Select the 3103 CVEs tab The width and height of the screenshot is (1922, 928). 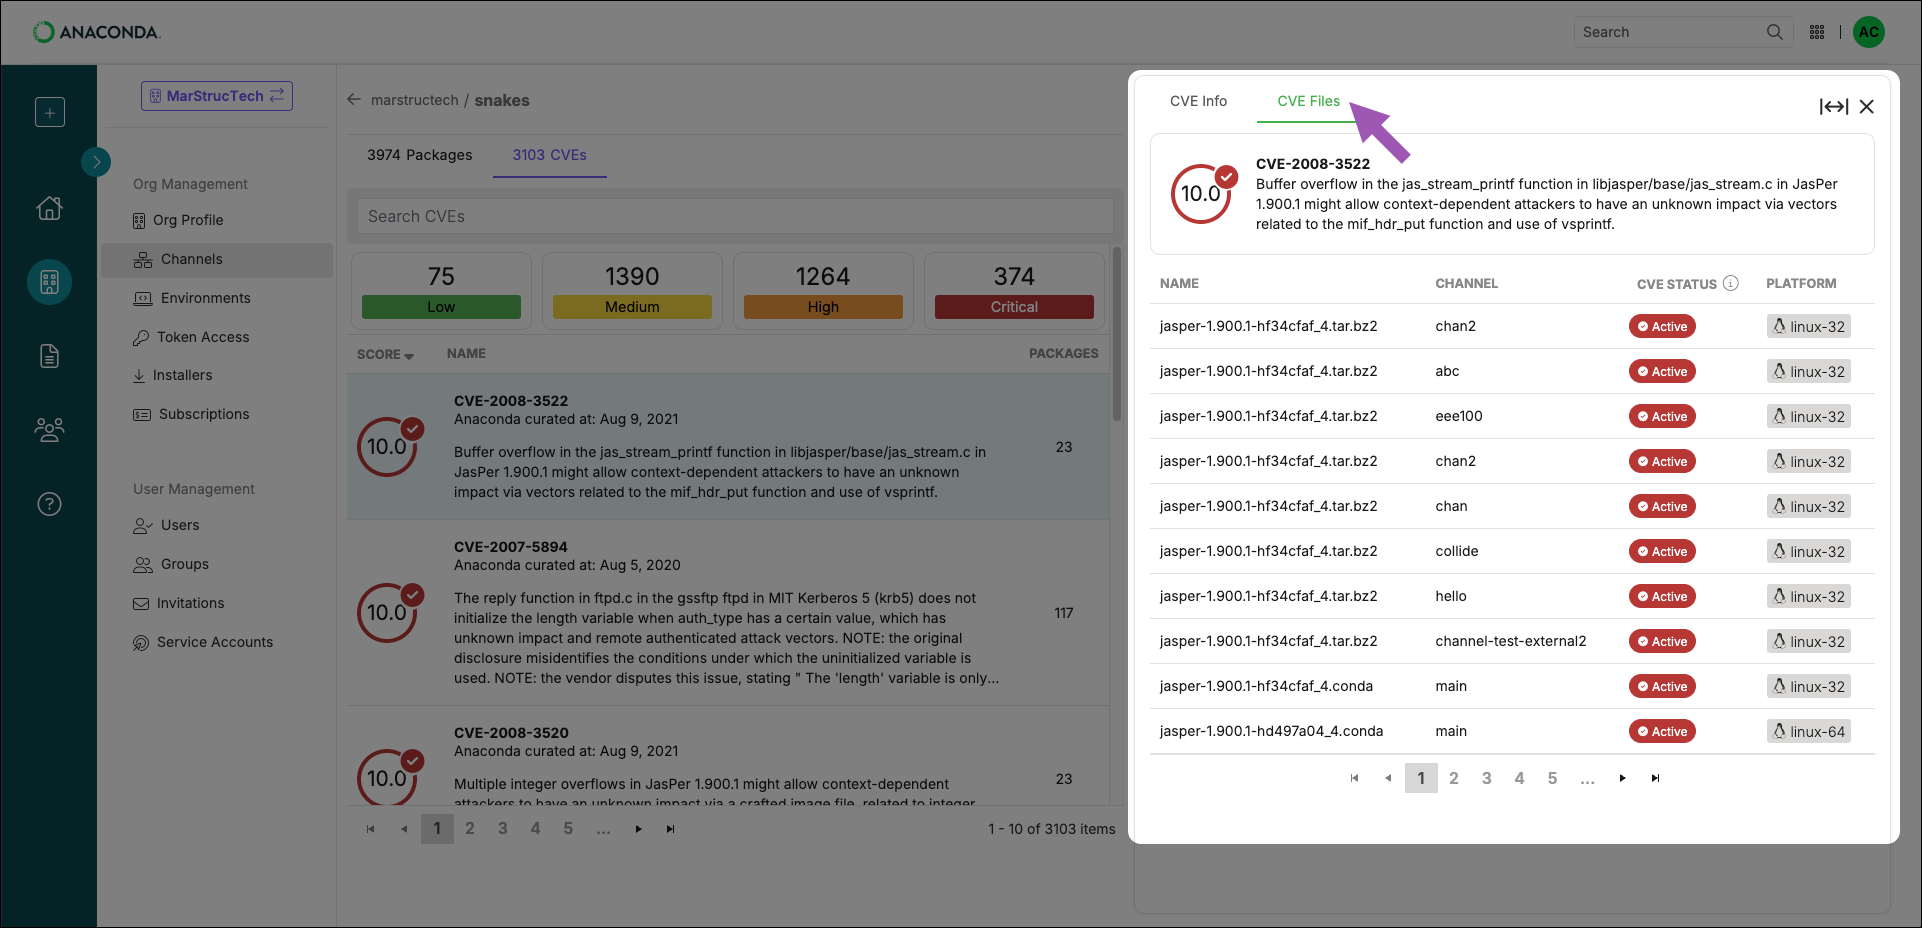coord(549,155)
